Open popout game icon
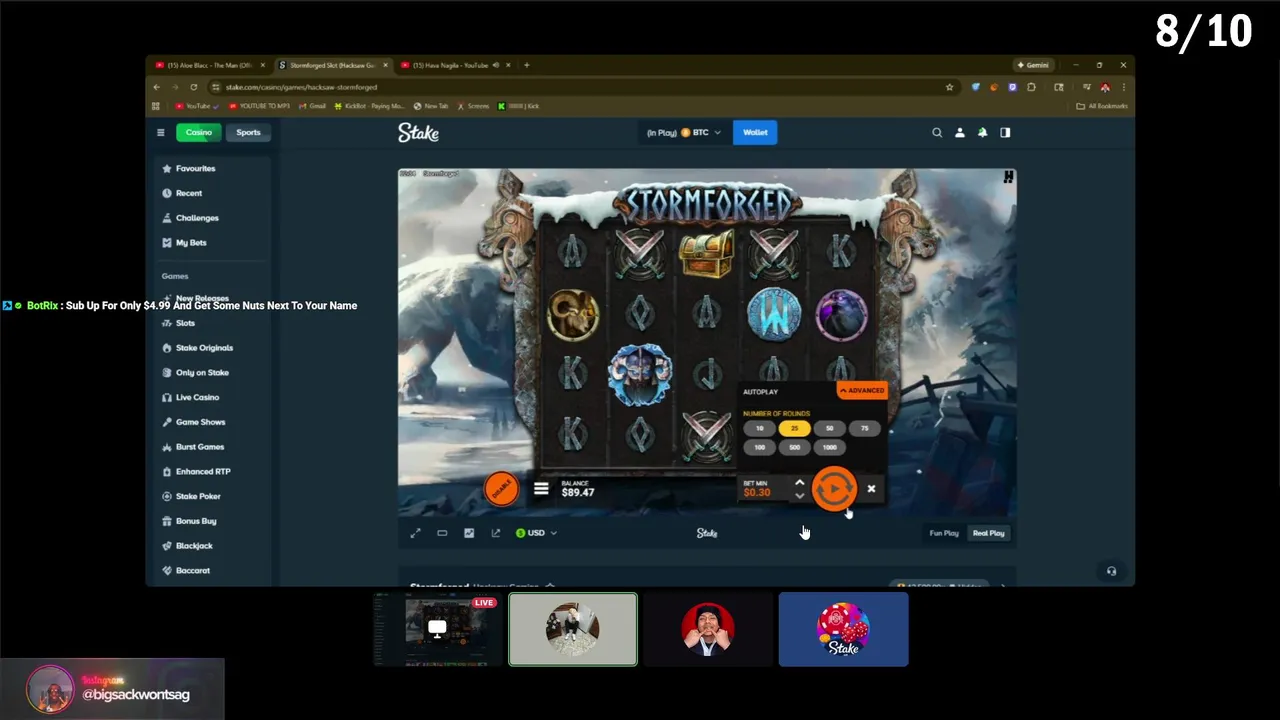Screen dimensions: 1280x720 (x=495, y=533)
